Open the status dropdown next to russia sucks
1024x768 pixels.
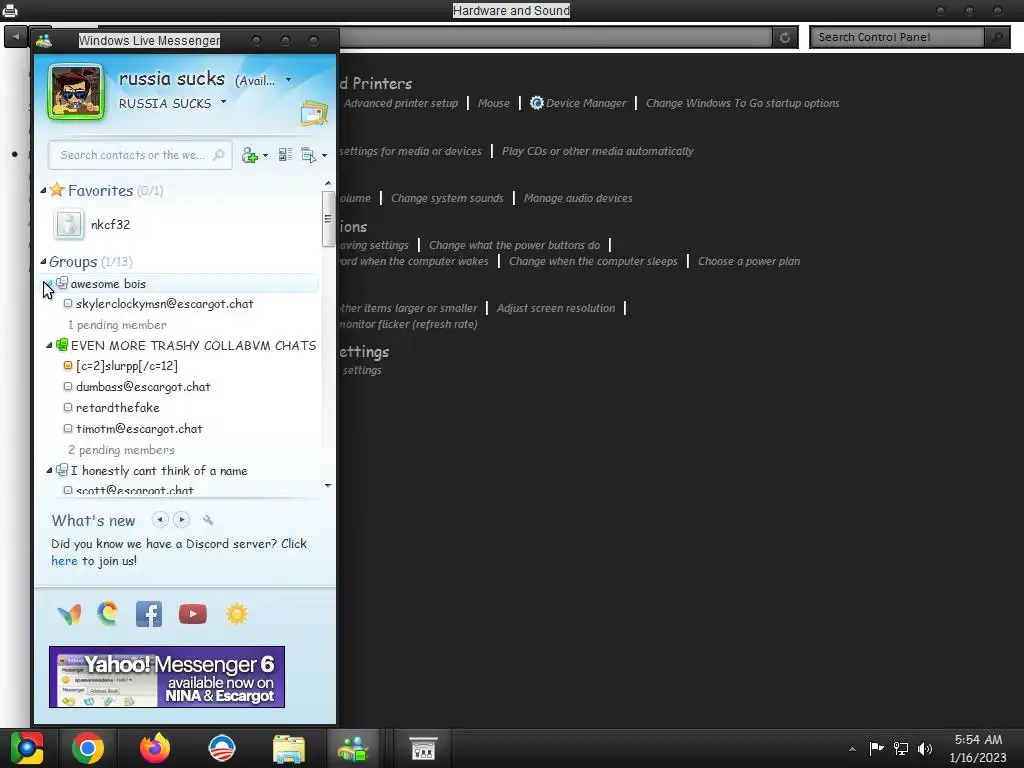pos(288,80)
